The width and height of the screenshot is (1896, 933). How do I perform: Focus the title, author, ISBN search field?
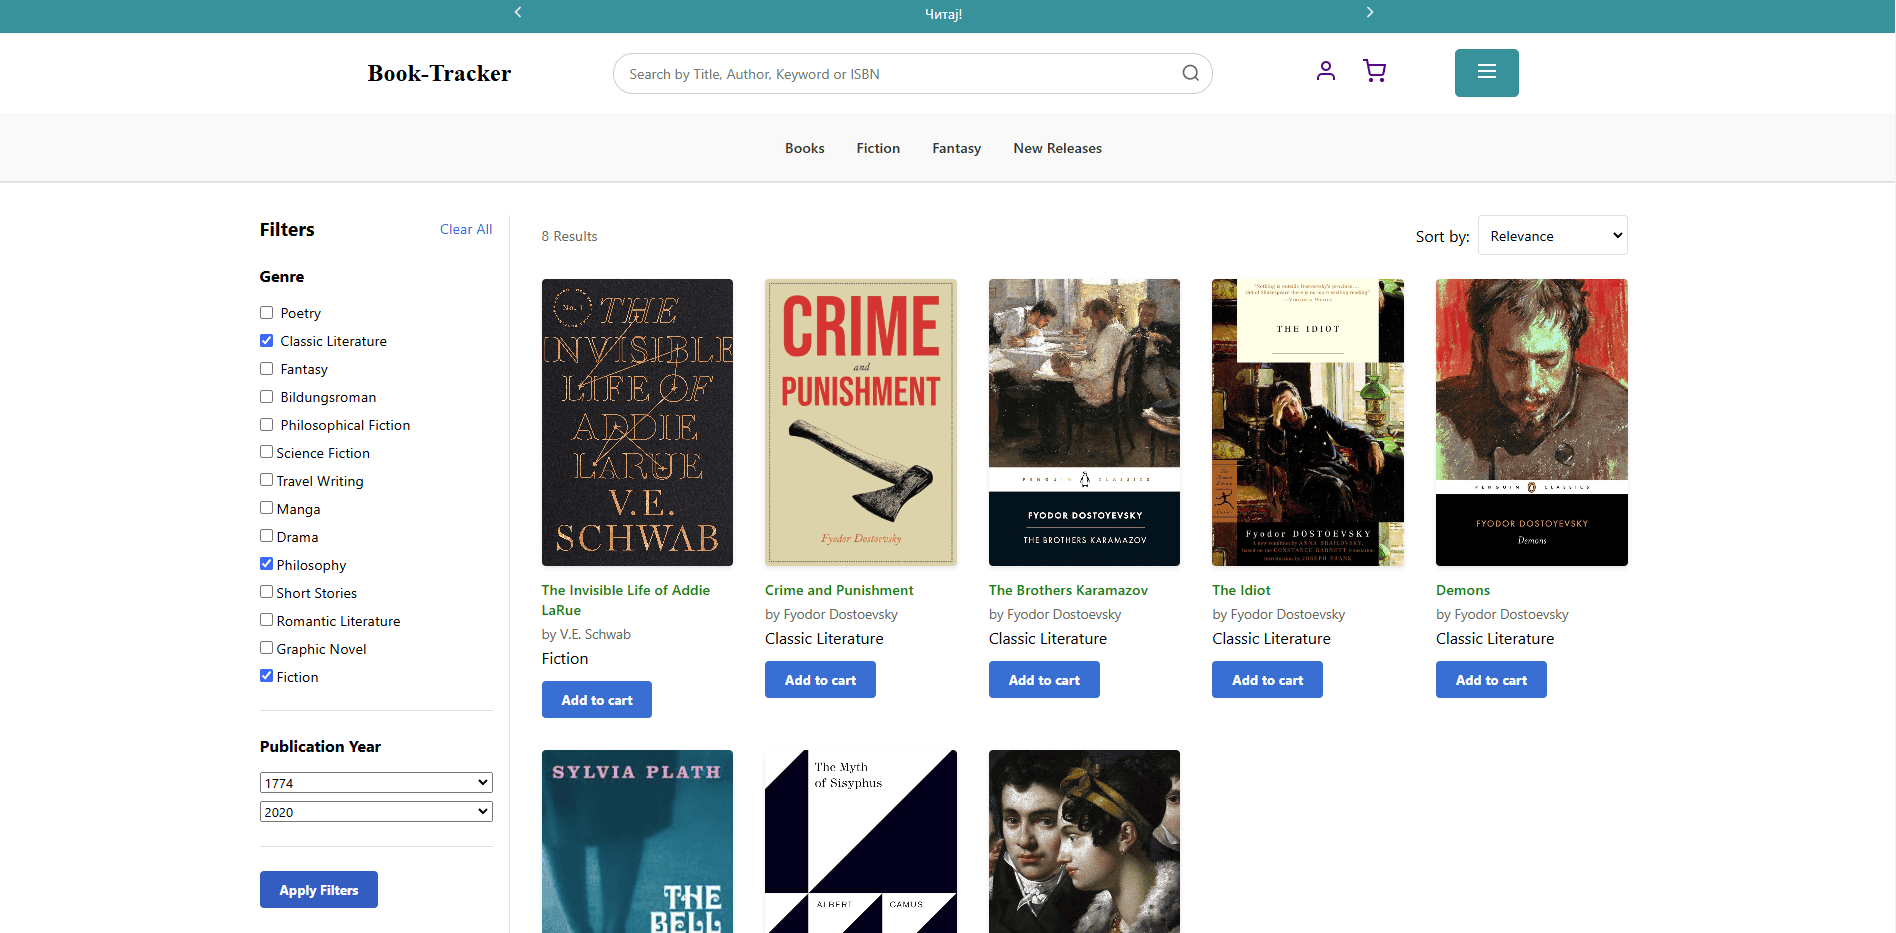(895, 74)
